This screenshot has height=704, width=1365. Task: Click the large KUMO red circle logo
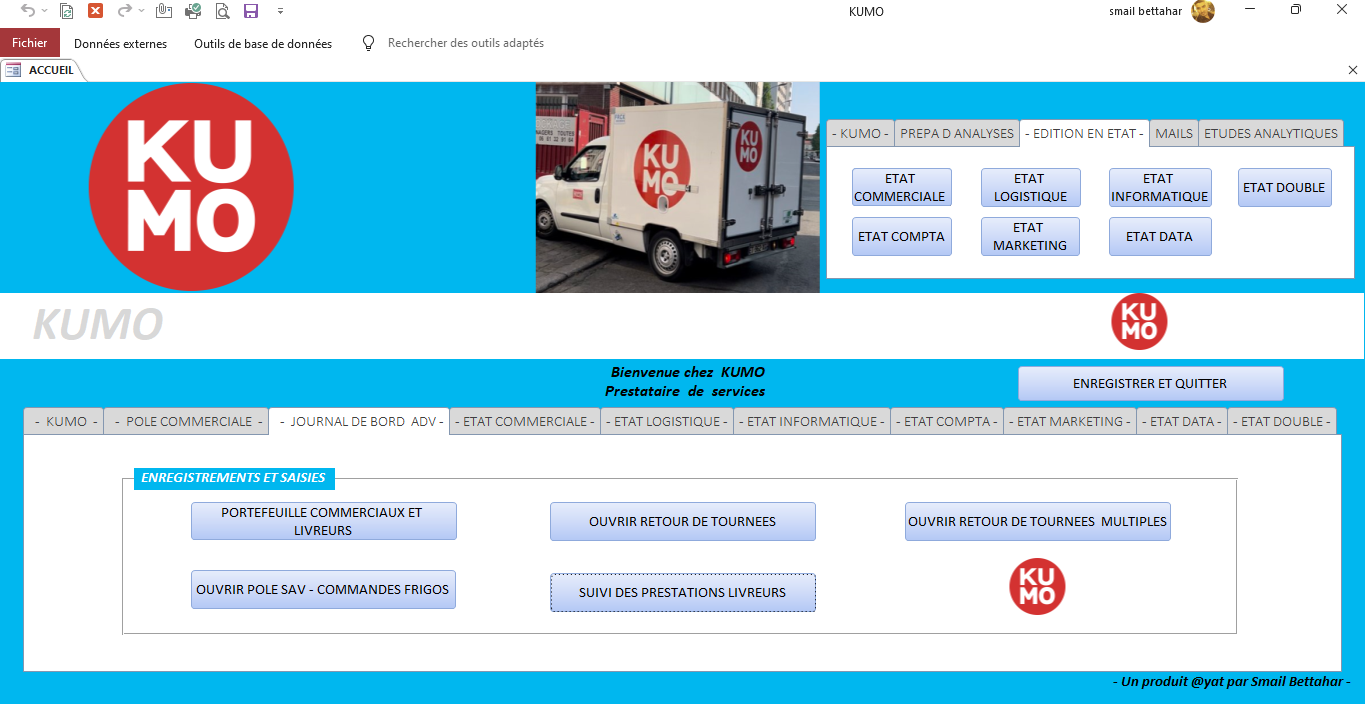click(191, 188)
